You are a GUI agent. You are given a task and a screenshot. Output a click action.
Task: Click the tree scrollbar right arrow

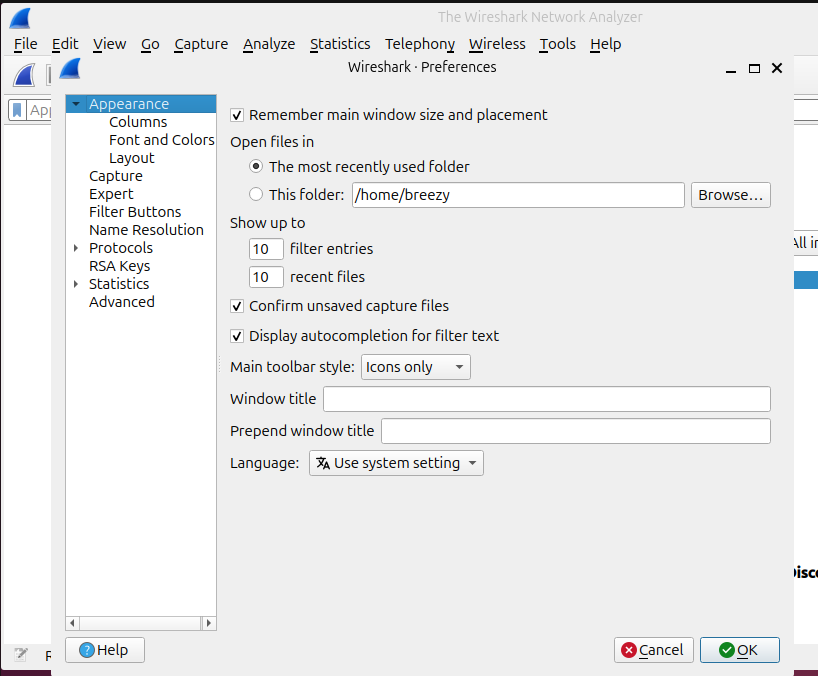209,623
